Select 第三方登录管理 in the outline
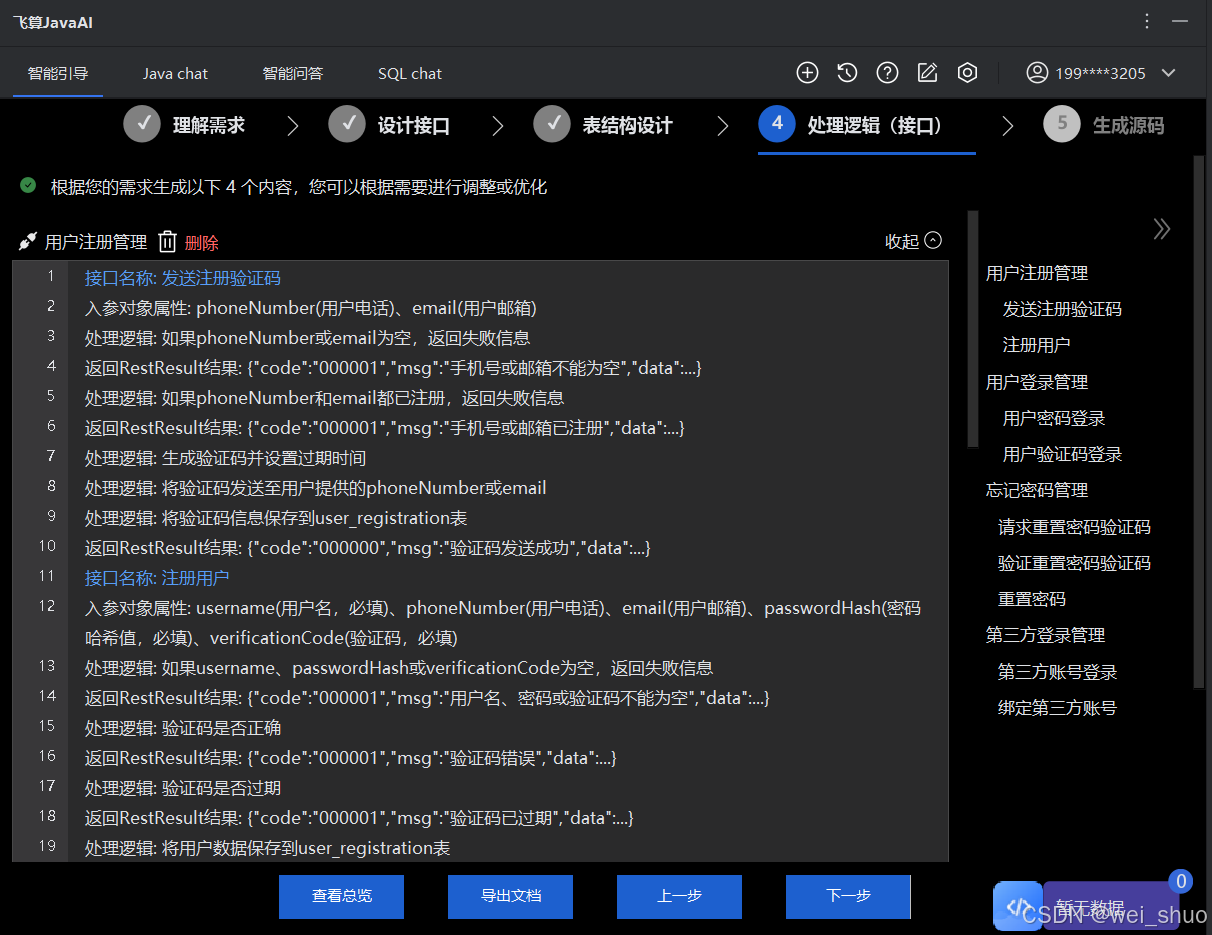The height and width of the screenshot is (935, 1212). coord(1045,635)
